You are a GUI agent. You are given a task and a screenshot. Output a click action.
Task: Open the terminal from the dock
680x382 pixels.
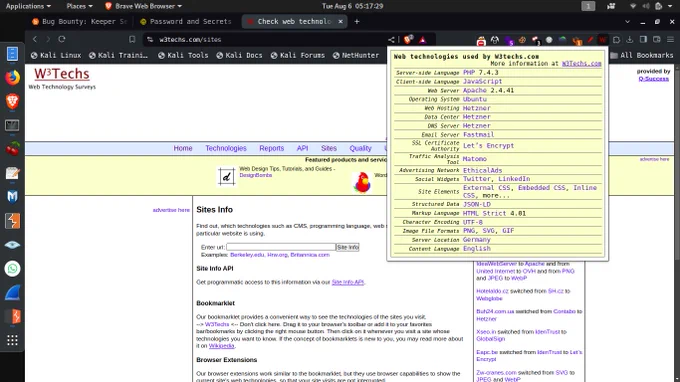[12, 125]
